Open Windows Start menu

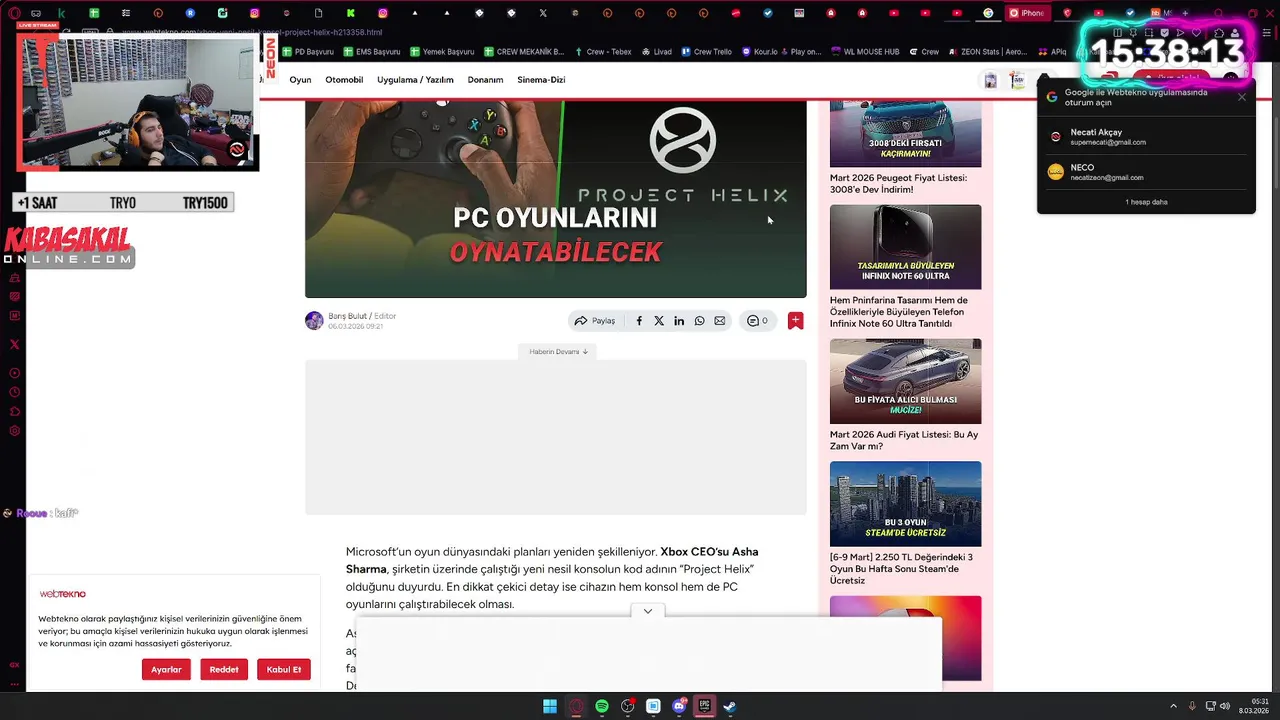[550, 706]
